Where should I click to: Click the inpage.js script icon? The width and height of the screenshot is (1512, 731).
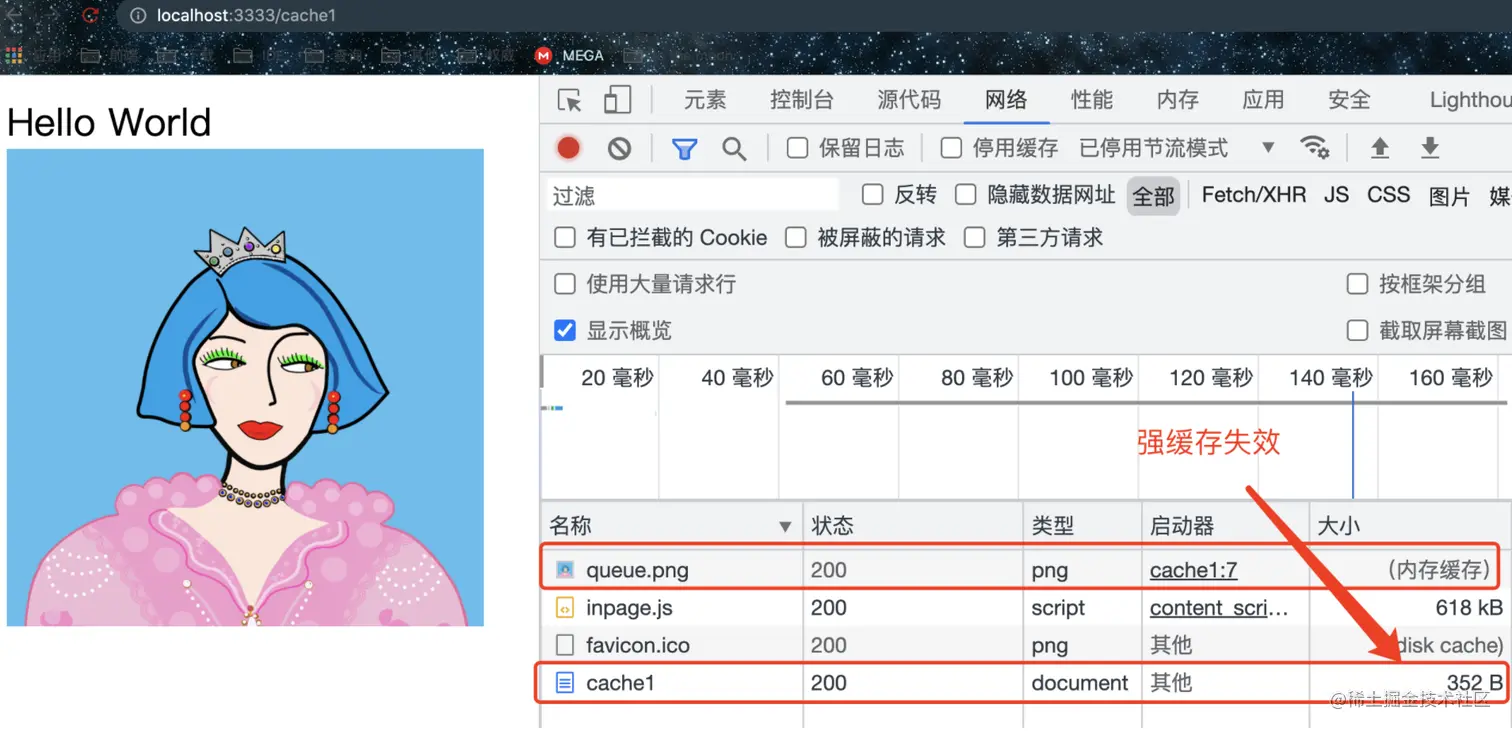tap(565, 608)
